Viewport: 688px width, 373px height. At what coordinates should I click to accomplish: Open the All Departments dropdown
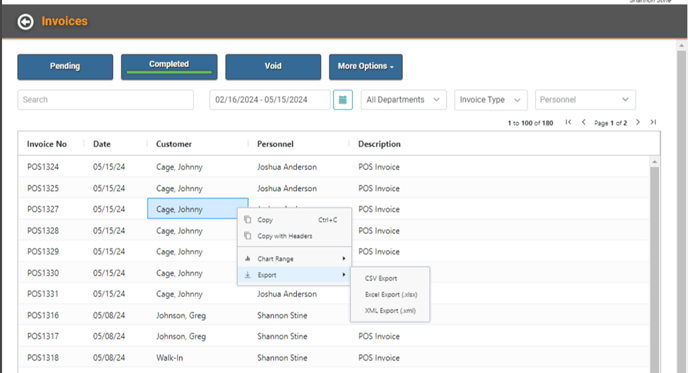(404, 100)
